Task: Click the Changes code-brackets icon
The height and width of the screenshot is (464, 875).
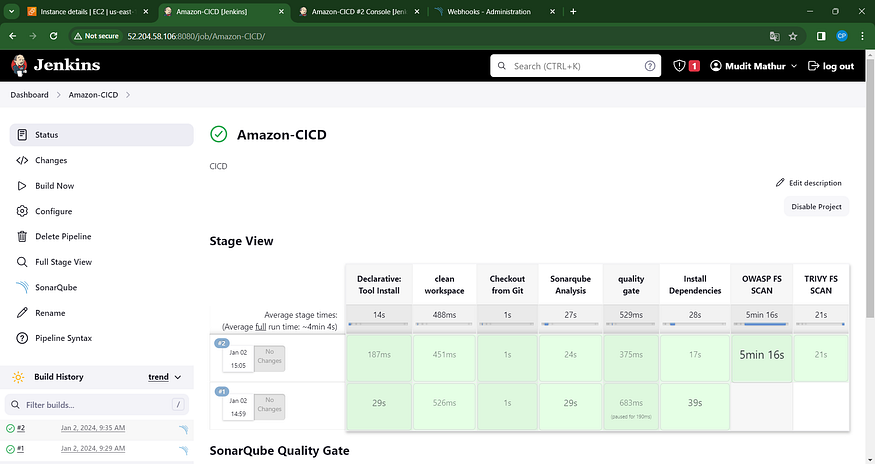Action: pyautogui.click(x=22, y=160)
